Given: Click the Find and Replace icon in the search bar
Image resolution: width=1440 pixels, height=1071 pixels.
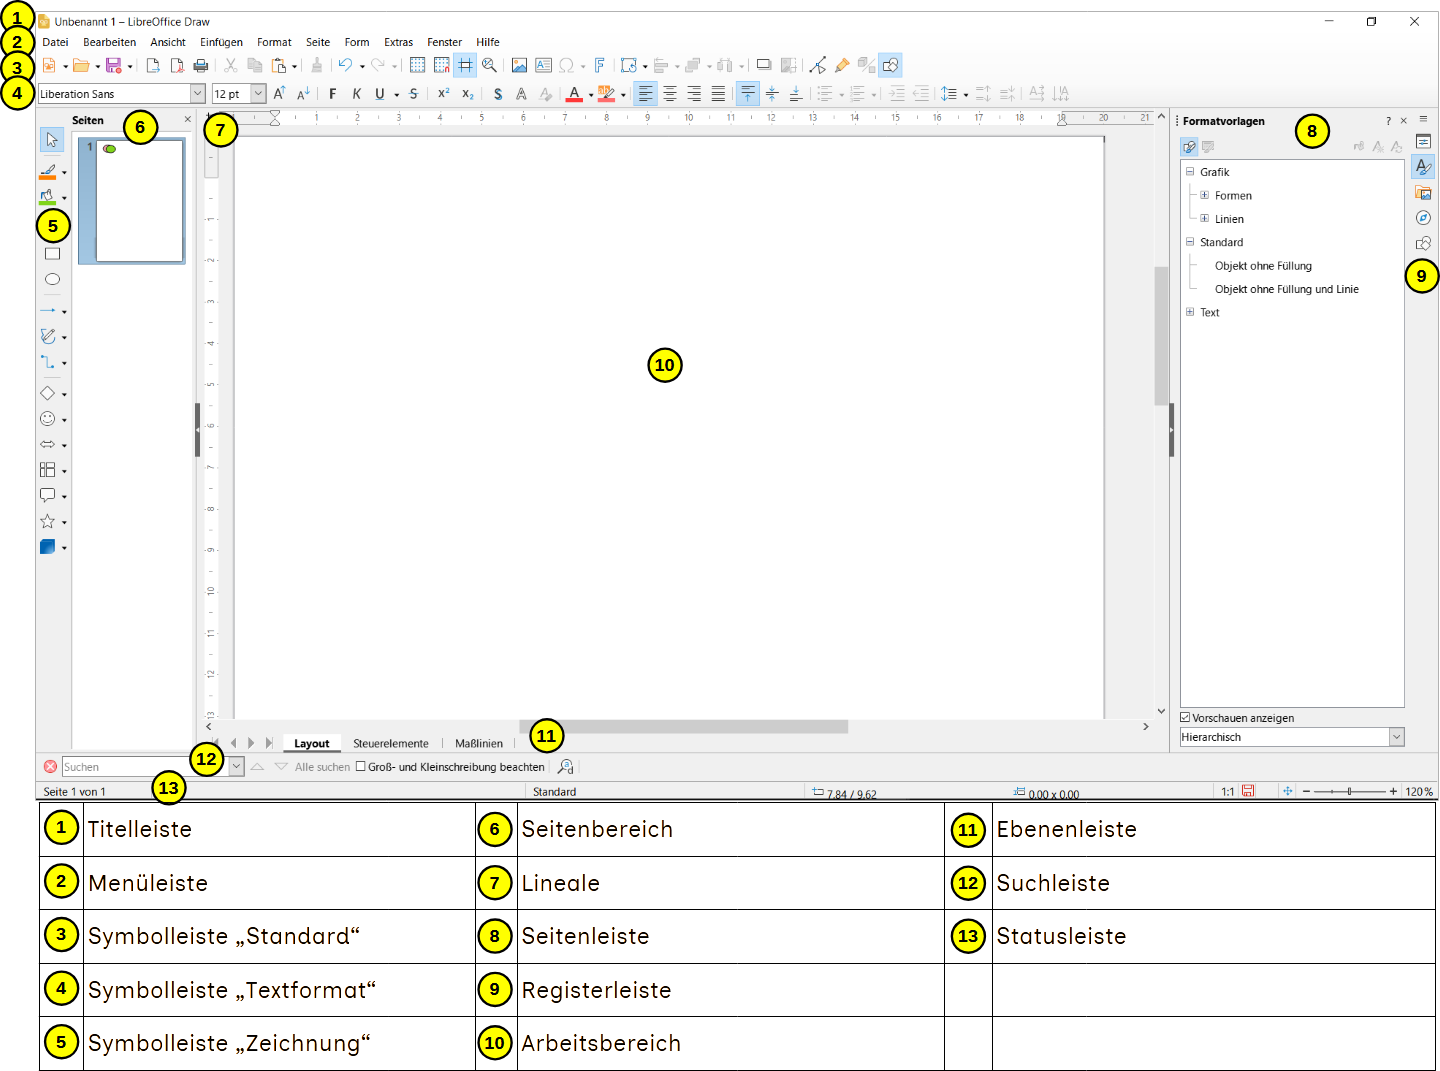Looking at the screenshot, I should 566,767.
